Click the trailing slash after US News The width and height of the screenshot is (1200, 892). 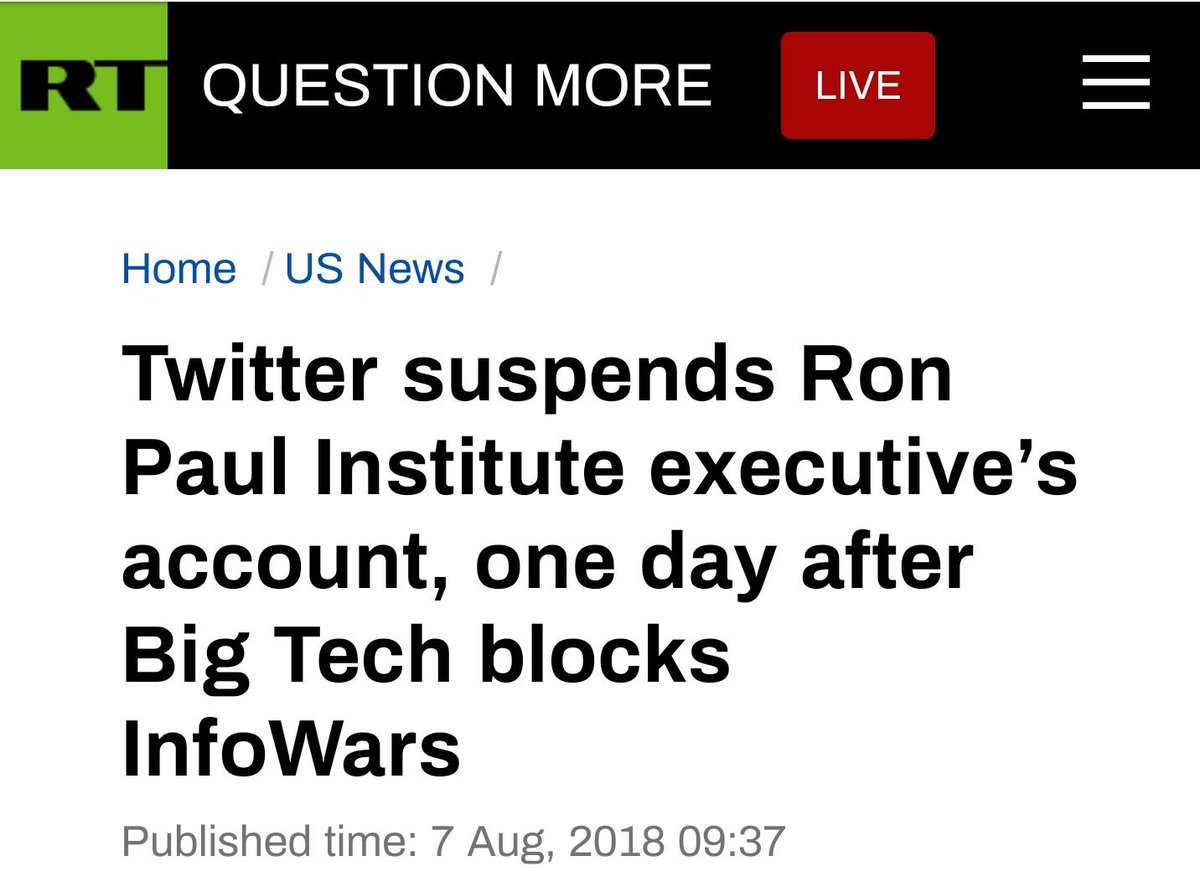[494, 269]
